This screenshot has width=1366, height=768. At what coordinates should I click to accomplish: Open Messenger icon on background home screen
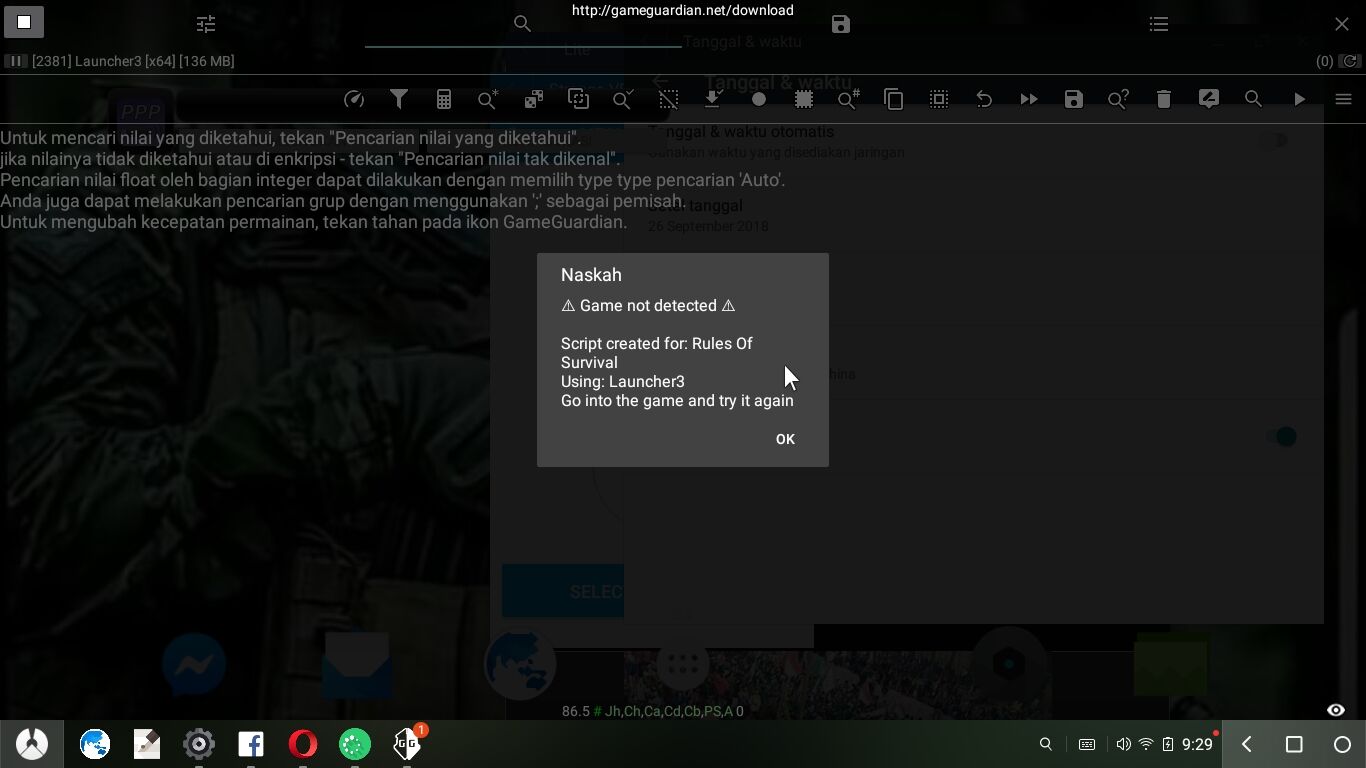point(194,664)
